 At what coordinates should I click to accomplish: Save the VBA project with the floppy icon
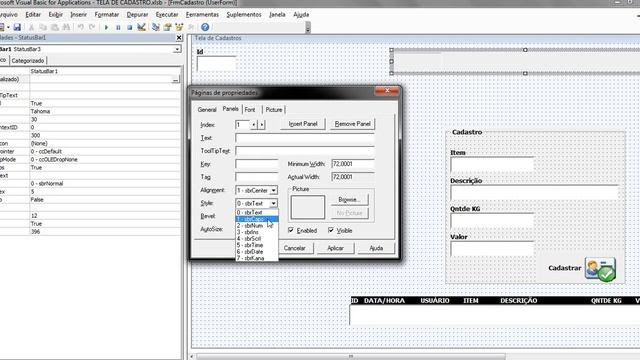click(17, 27)
